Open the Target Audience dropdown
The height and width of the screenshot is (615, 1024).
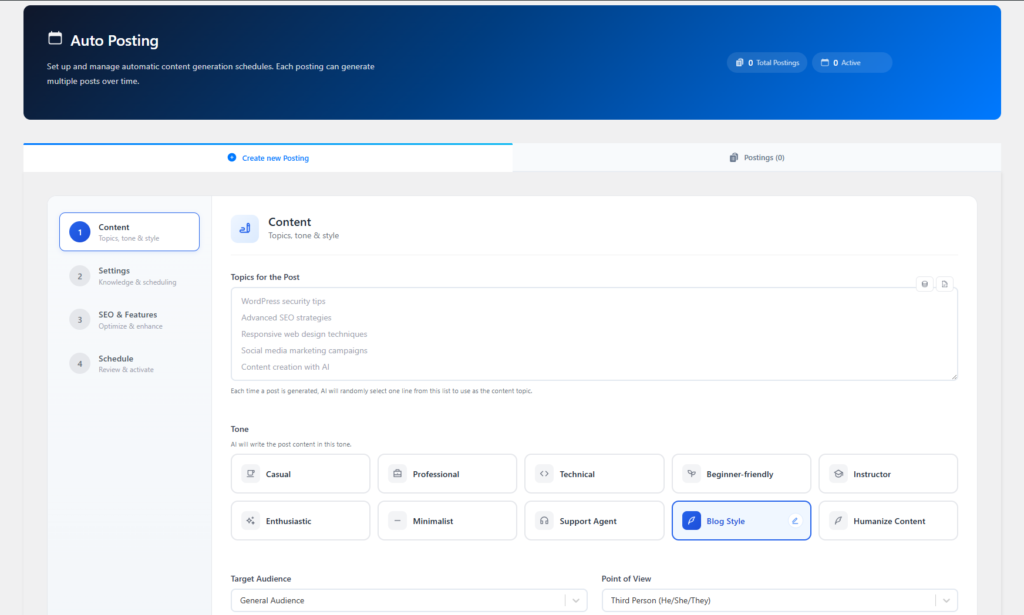tap(410, 602)
